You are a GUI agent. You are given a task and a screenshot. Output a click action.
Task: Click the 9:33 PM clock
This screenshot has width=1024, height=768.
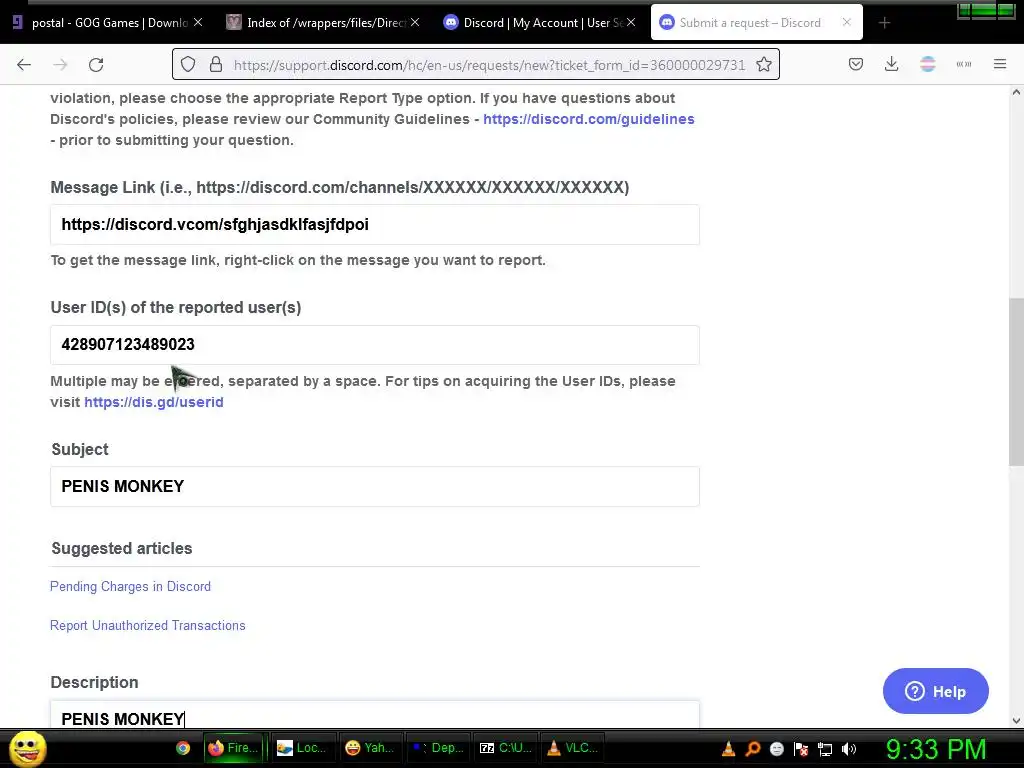pos(936,749)
